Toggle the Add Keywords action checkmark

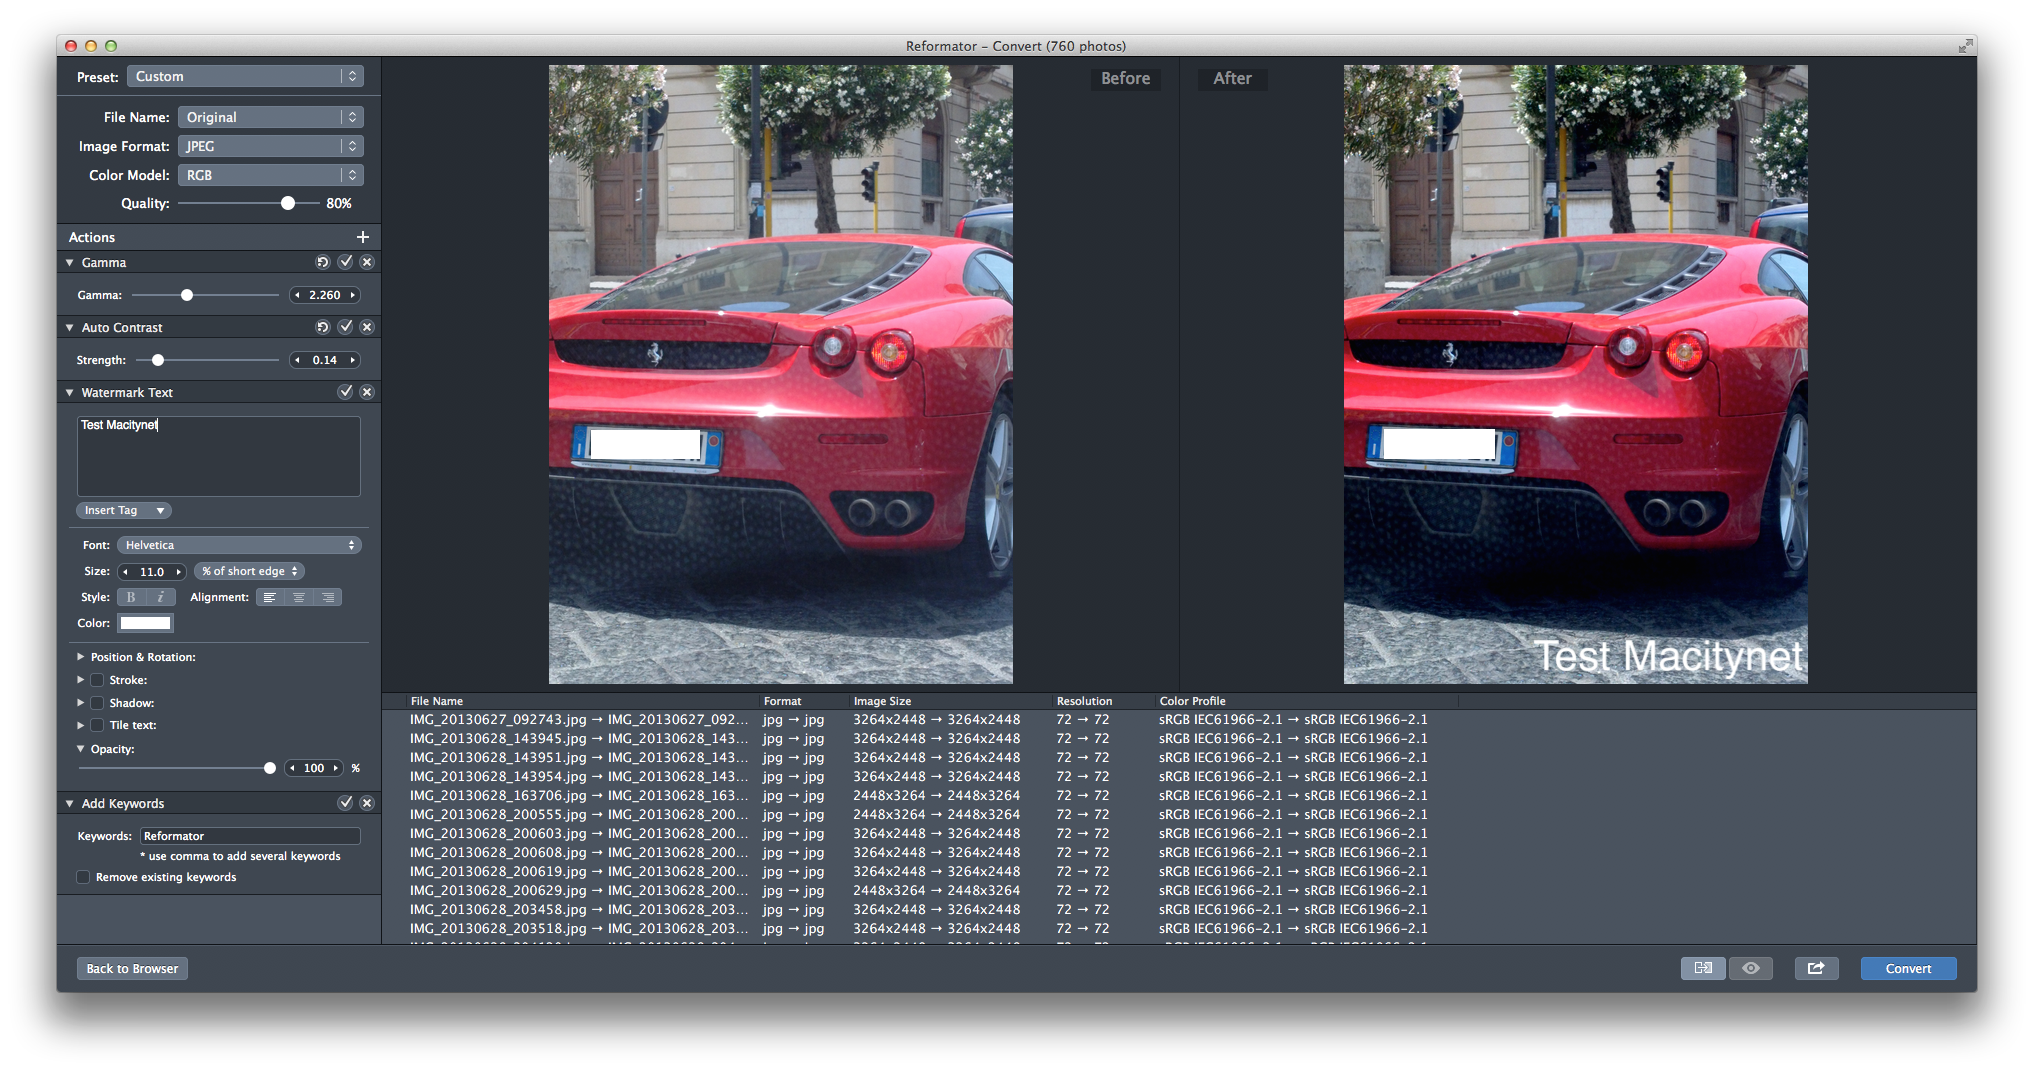click(345, 803)
